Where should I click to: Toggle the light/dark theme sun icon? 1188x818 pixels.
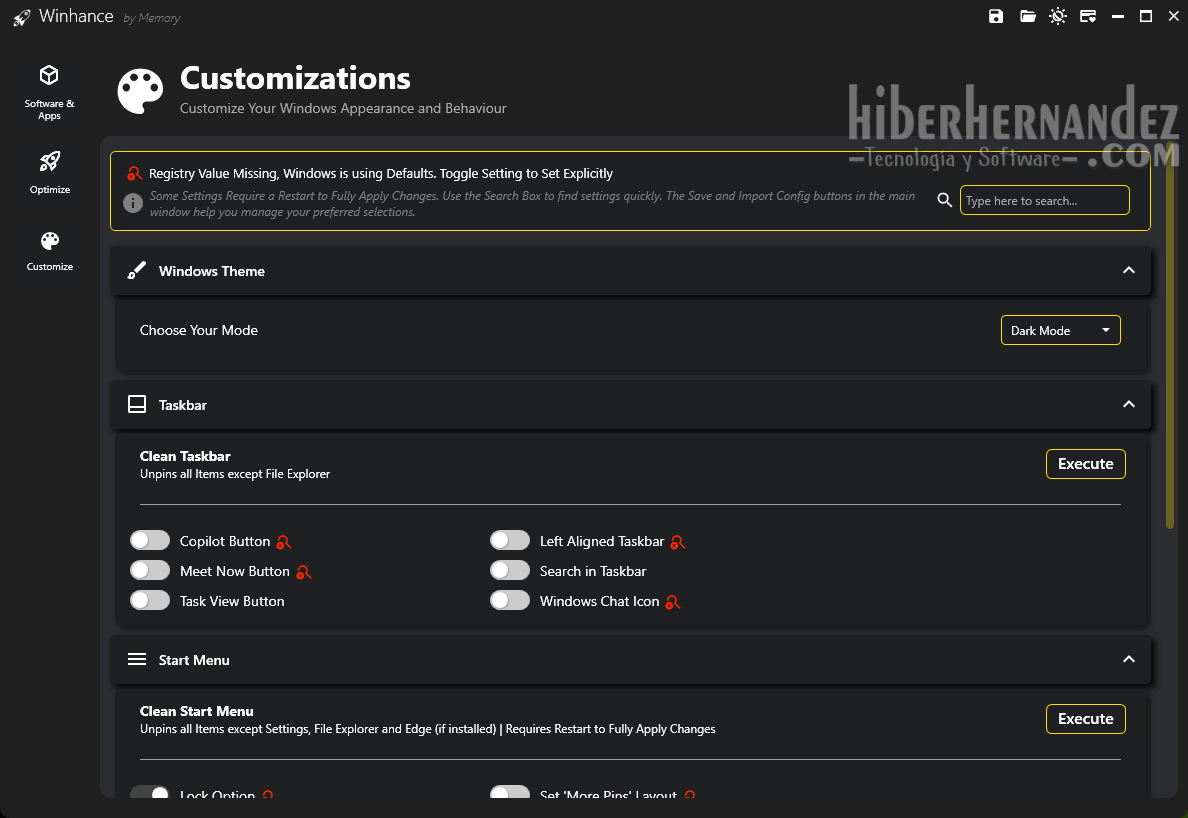coord(1058,16)
